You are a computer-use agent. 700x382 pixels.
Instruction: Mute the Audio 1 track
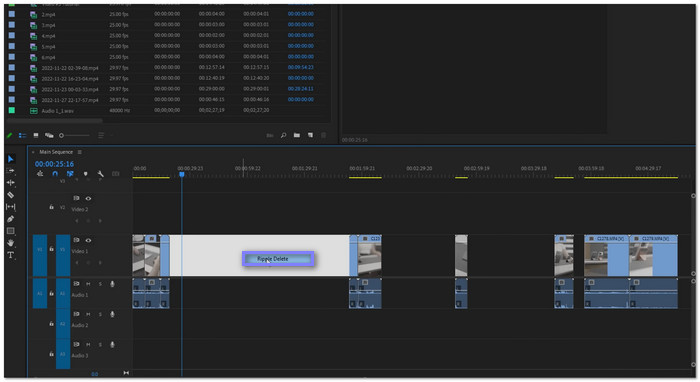point(88,284)
